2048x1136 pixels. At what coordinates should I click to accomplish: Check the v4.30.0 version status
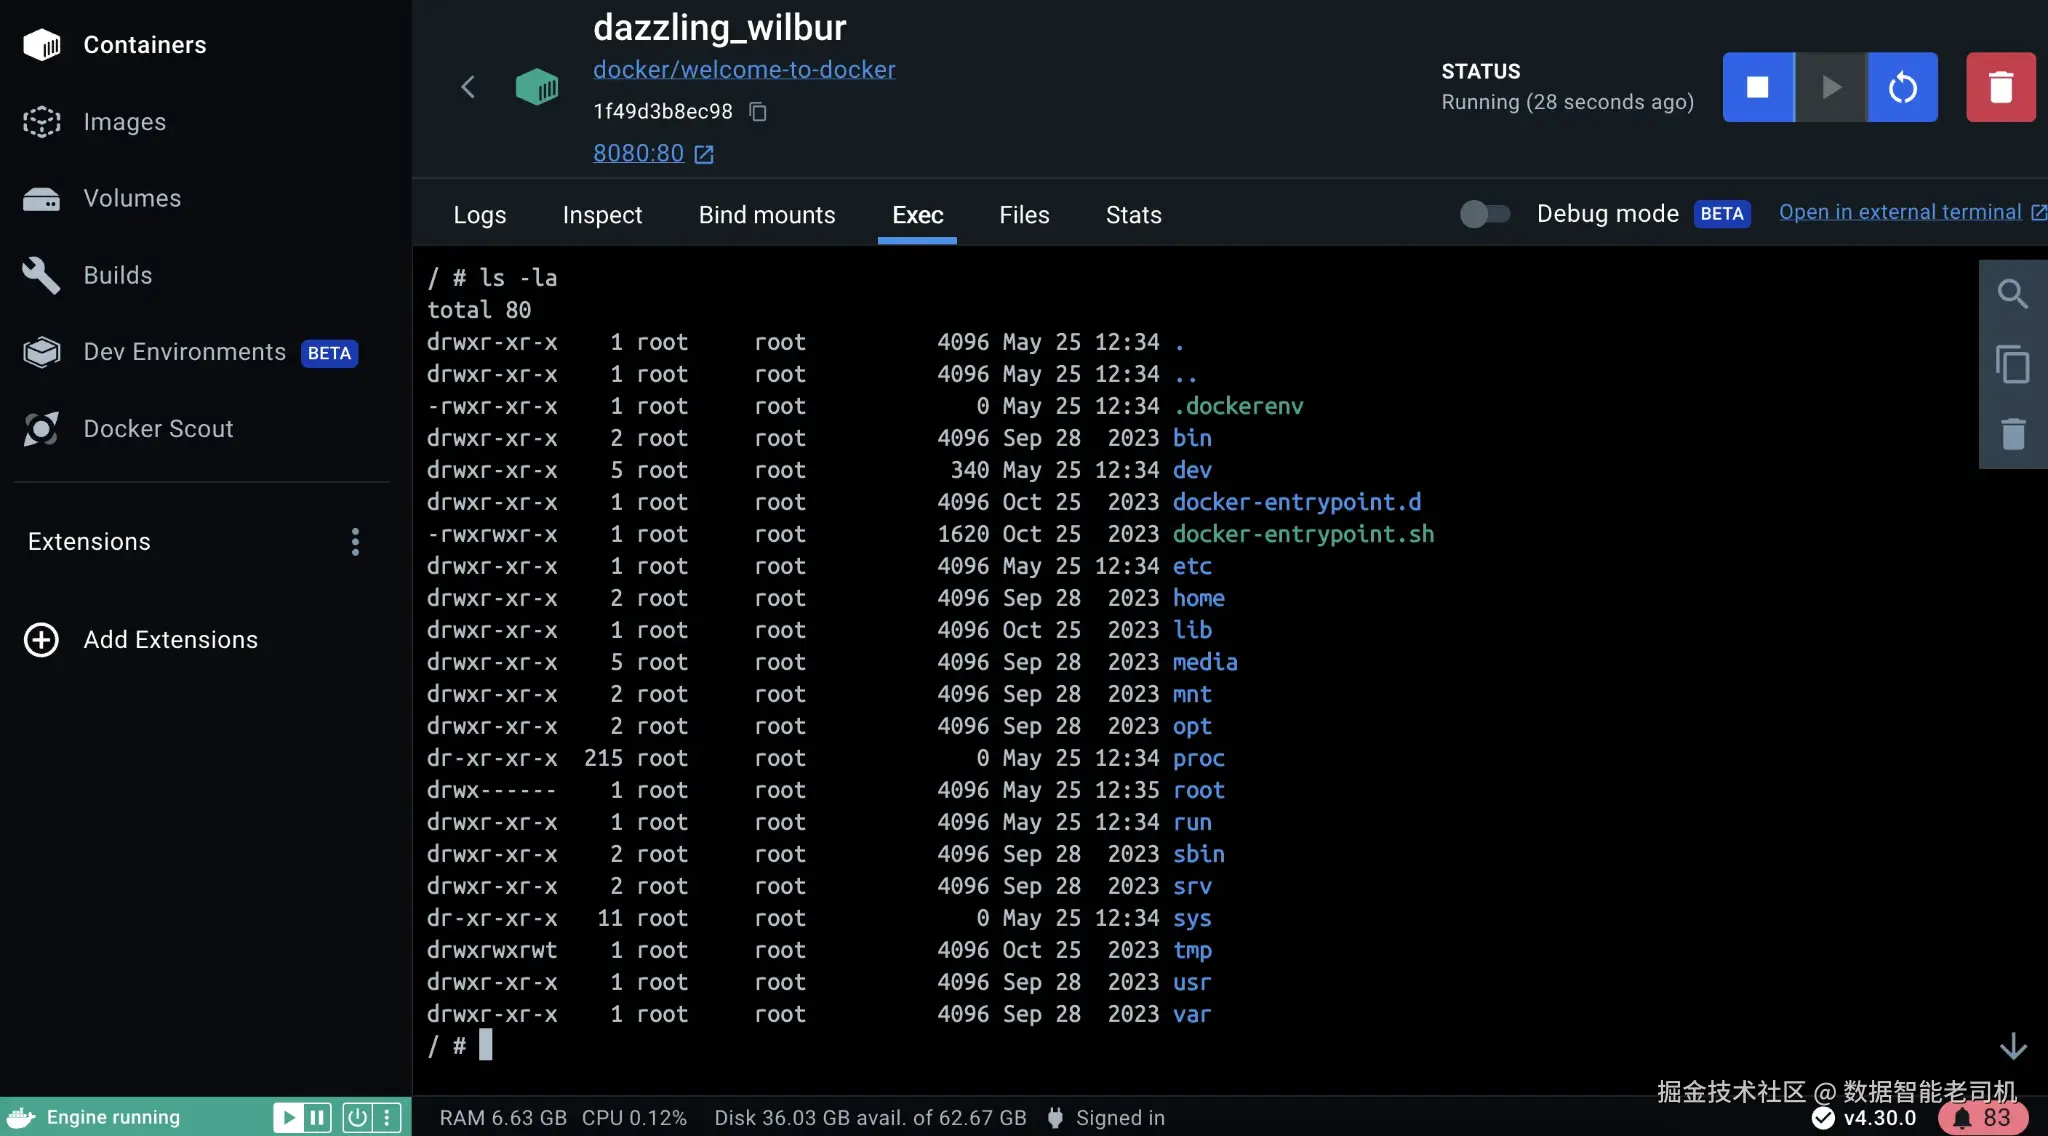[x=1864, y=1118]
